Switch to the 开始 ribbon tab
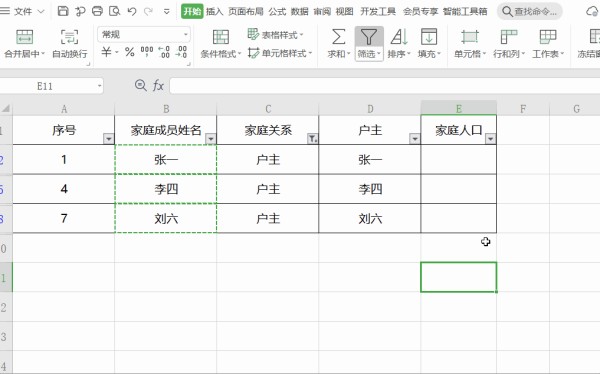The height and width of the screenshot is (374, 600). (x=192, y=11)
